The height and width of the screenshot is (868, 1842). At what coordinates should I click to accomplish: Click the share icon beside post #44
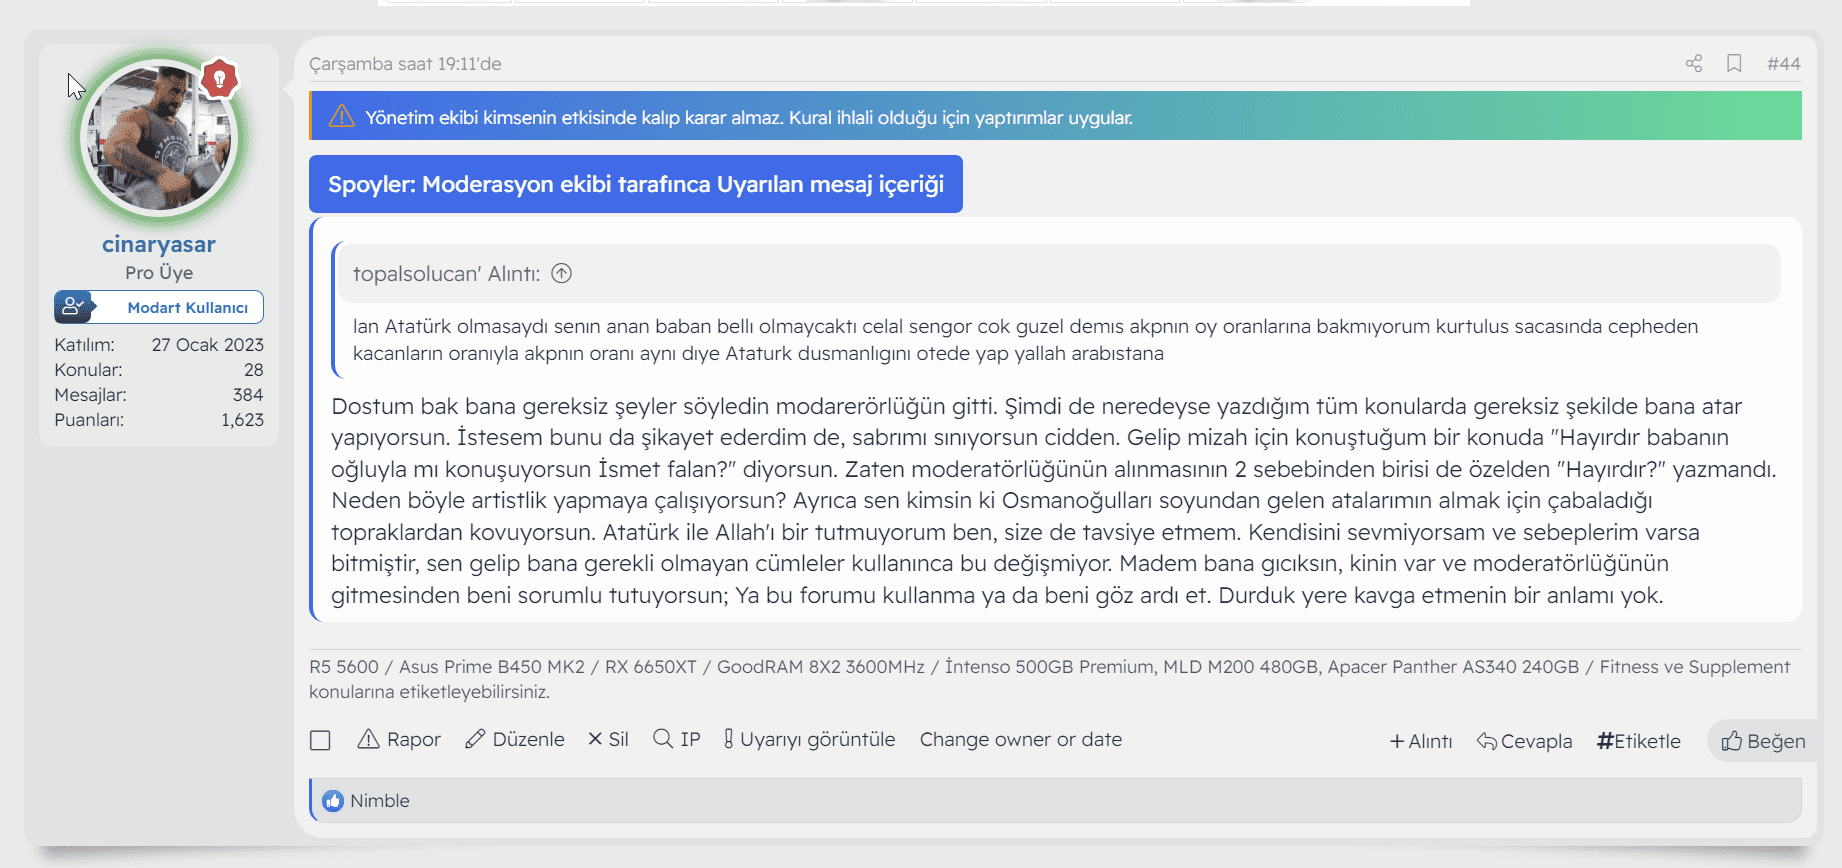[x=1693, y=64]
